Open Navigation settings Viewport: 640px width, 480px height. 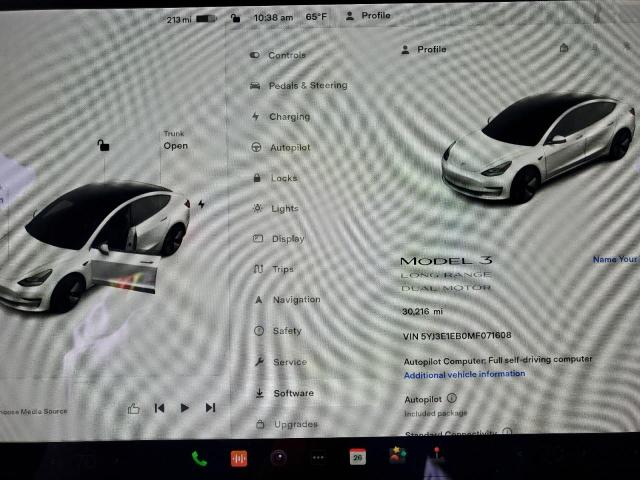(287, 300)
